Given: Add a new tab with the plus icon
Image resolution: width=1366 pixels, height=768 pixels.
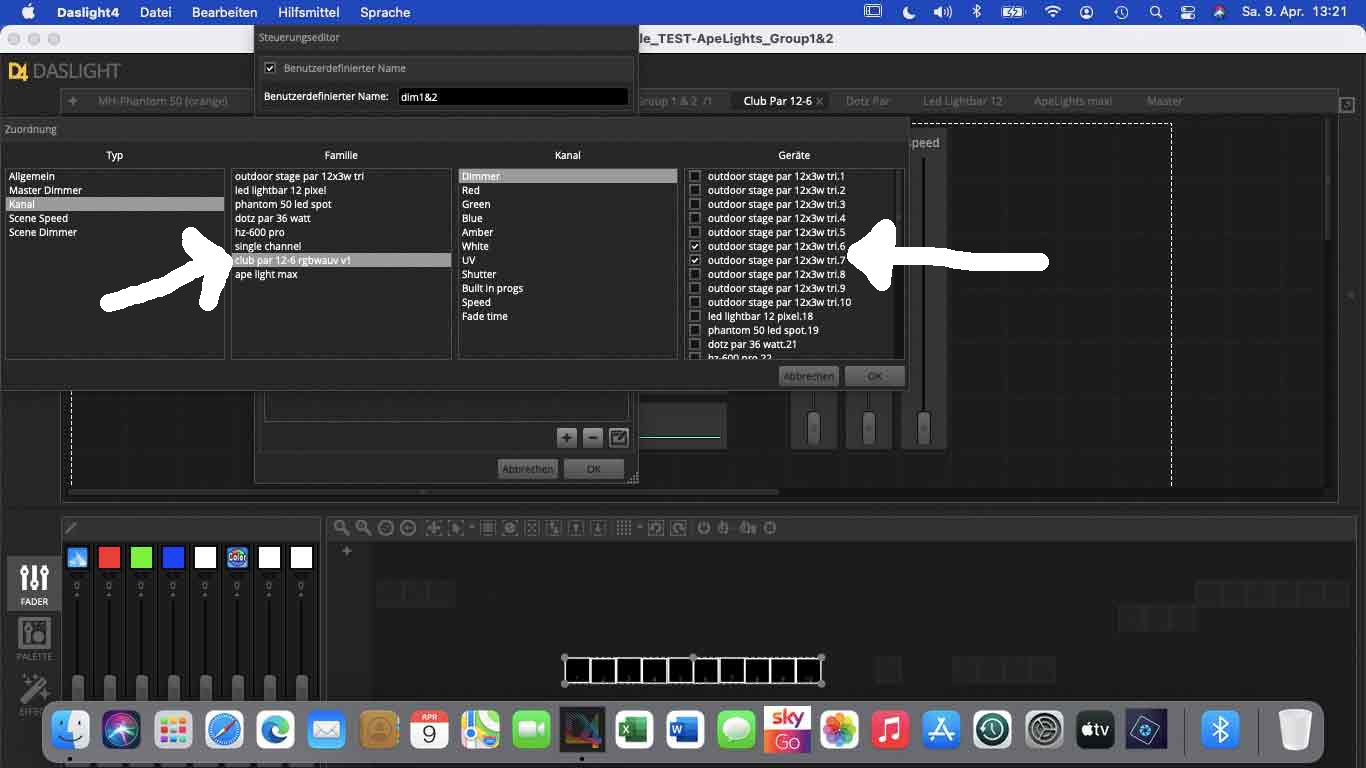Looking at the screenshot, I should pyautogui.click(x=73, y=101).
